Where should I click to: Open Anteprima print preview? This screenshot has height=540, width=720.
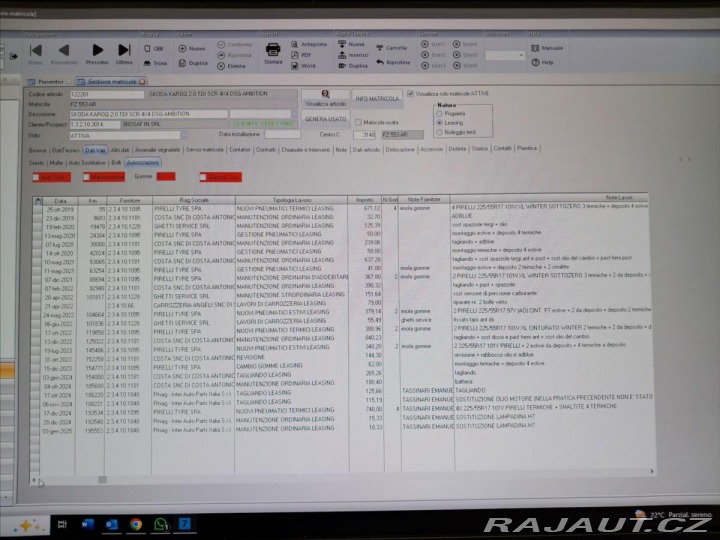pyautogui.click(x=309, y=45)
